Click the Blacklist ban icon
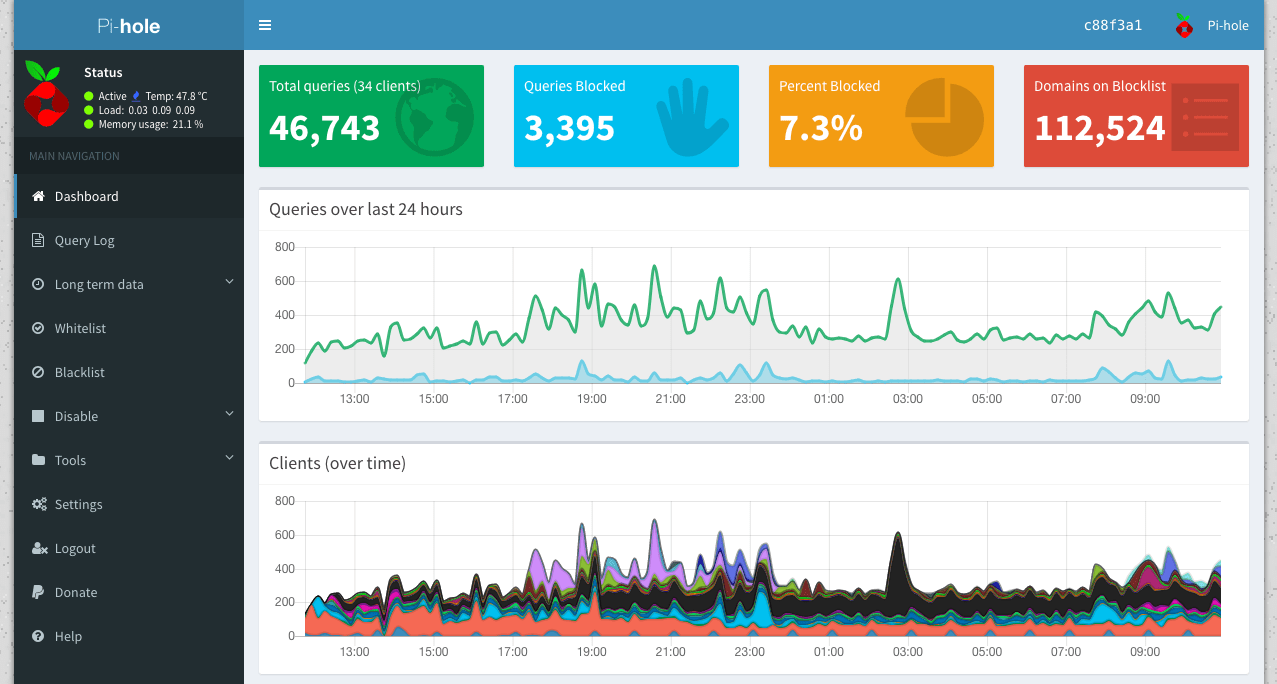Screen dimensions: 1277x684 click(38, 373)
